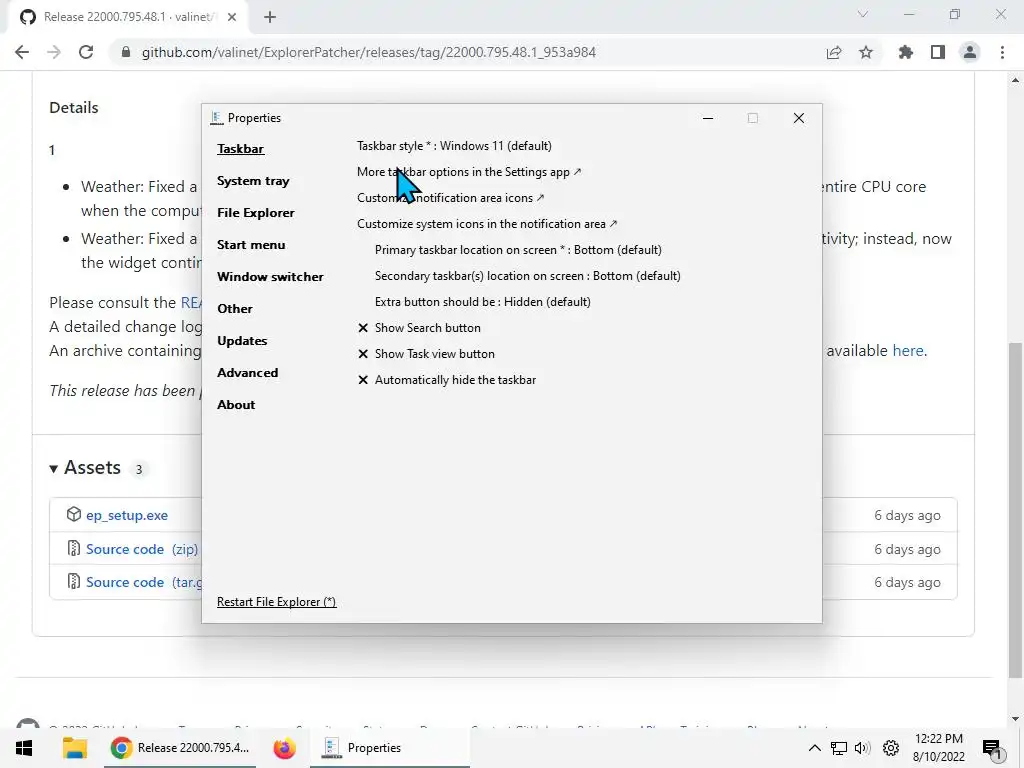Switch to Chrome taskbar button
The height and width of the screenshot is (768, 1024).
[x=180, y=748]
